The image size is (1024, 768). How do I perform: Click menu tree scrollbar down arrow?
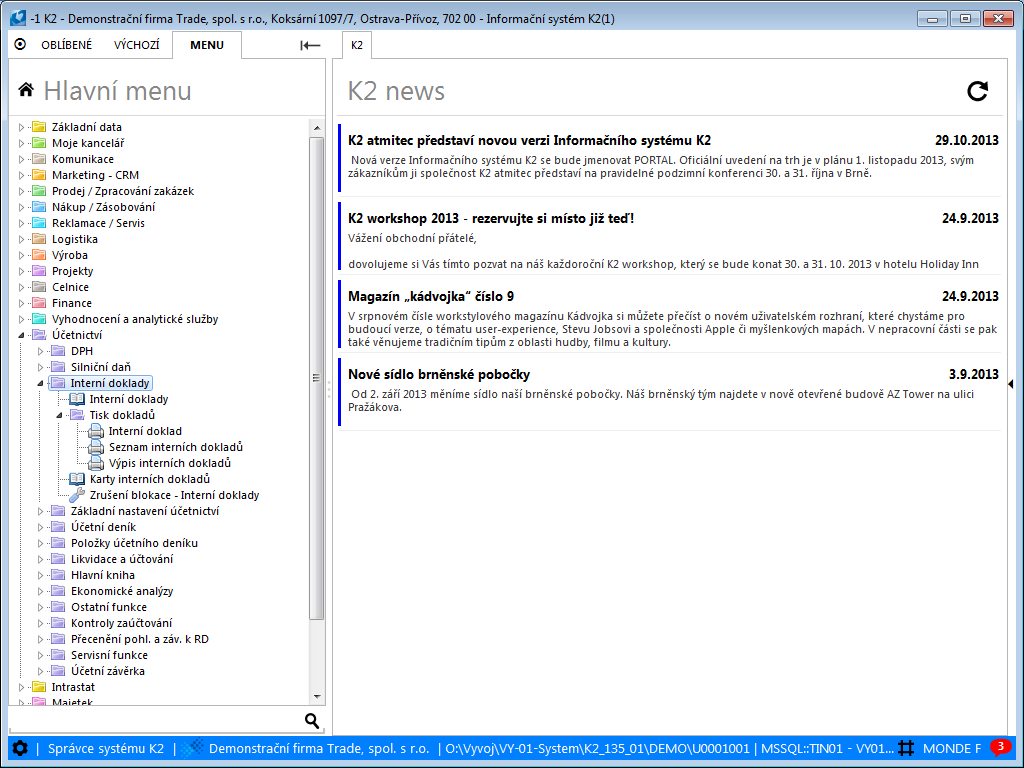pos(317,697)
